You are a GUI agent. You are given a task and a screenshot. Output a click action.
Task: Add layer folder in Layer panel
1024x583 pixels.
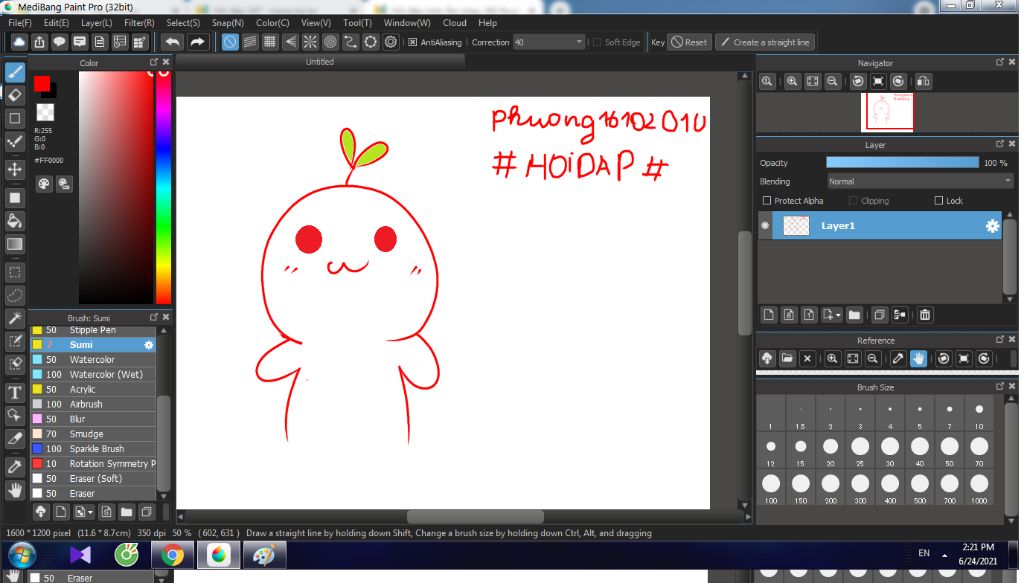(854, 315)
